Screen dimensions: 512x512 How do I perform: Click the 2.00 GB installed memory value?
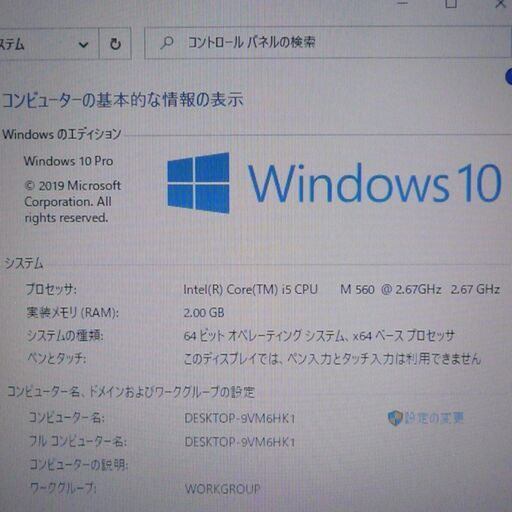click(204, 313)
